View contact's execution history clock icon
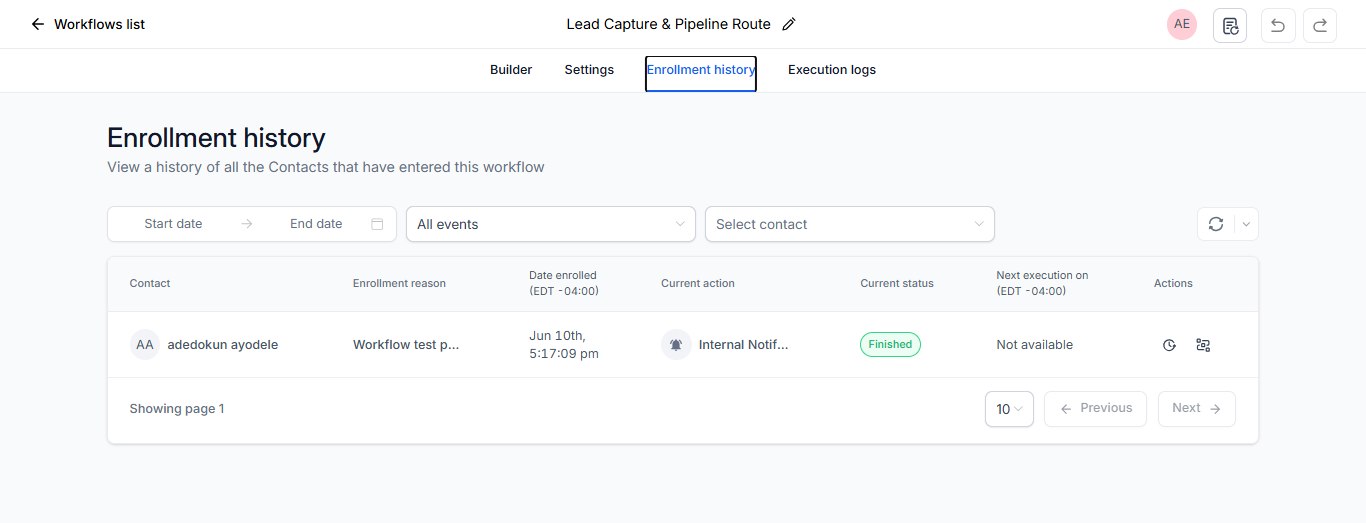 point(1169,345)
